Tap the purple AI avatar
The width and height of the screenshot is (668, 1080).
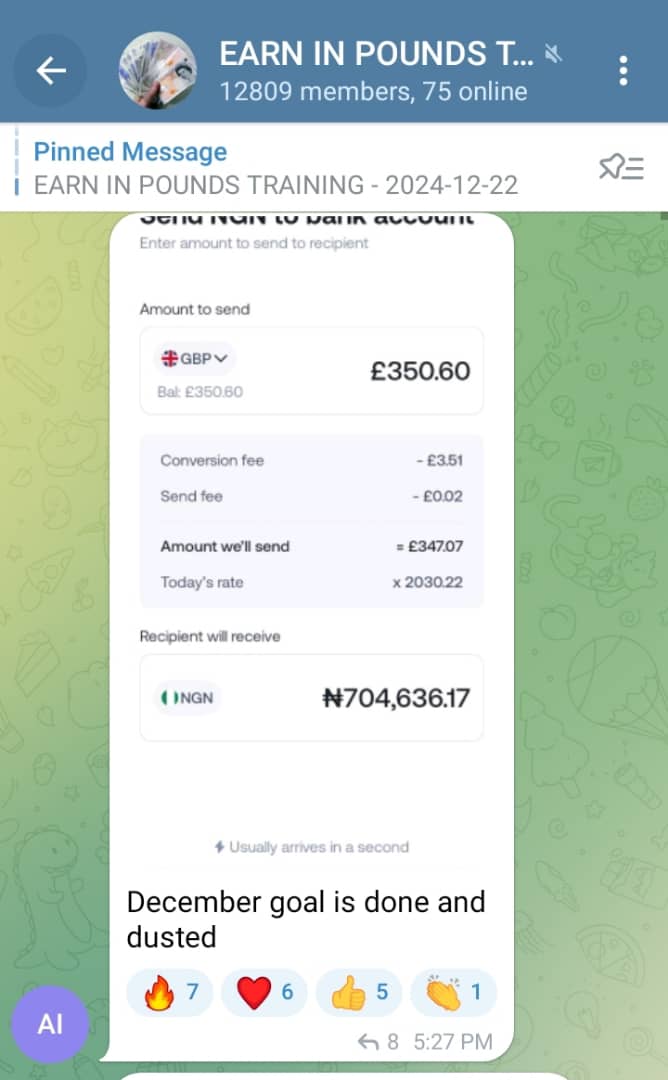50,1025
